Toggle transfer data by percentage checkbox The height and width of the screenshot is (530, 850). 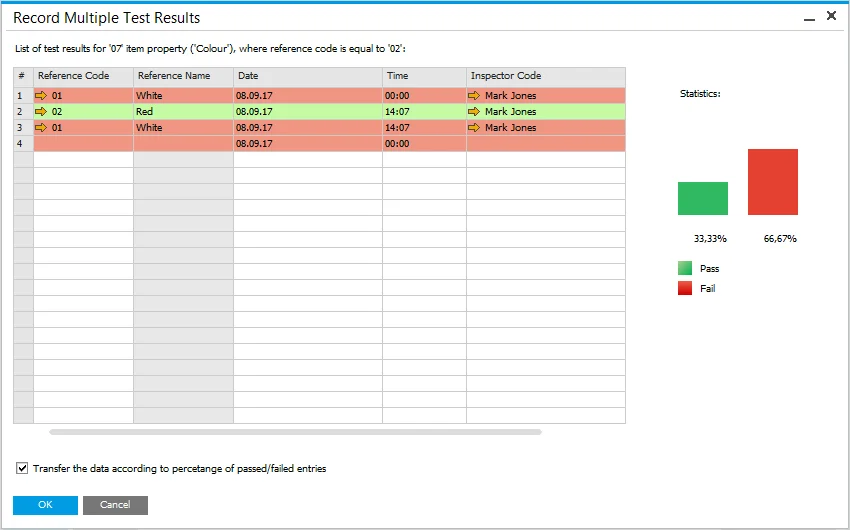click(x=22, y=468)
